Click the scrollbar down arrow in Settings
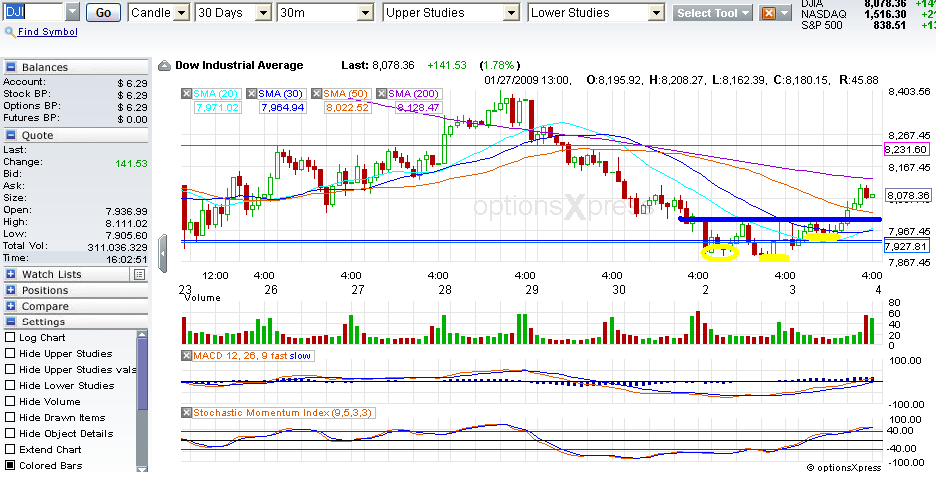The image size is (936, 477). pyautogui.click(x=142, y=469)
